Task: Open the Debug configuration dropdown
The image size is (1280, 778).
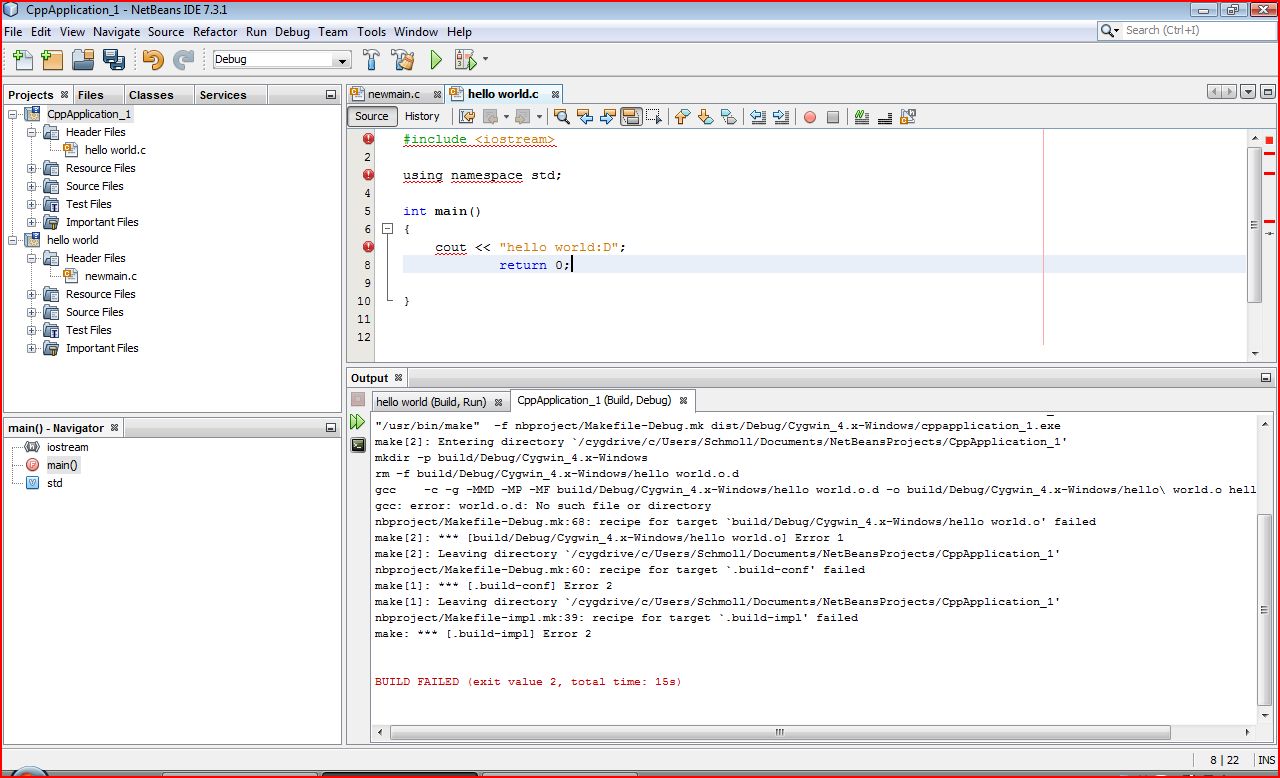Action: (x=343, y=60)
